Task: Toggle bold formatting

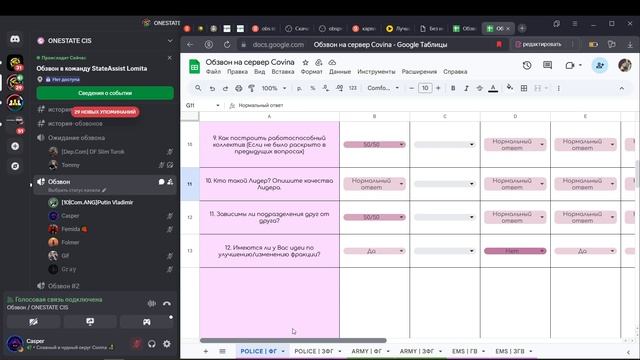Action: [x=453, y=88]
